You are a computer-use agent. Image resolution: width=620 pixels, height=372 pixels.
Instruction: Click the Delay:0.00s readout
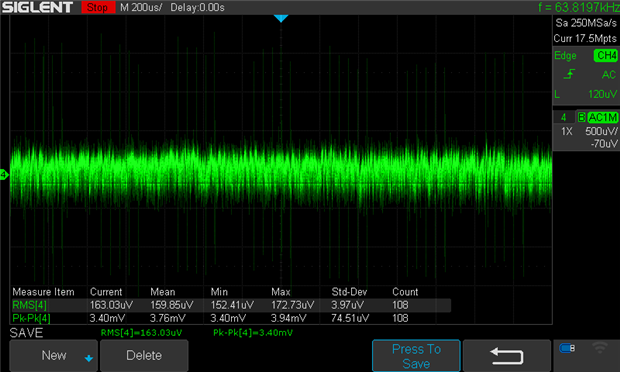pyautogui.click(x=197, y=8)
